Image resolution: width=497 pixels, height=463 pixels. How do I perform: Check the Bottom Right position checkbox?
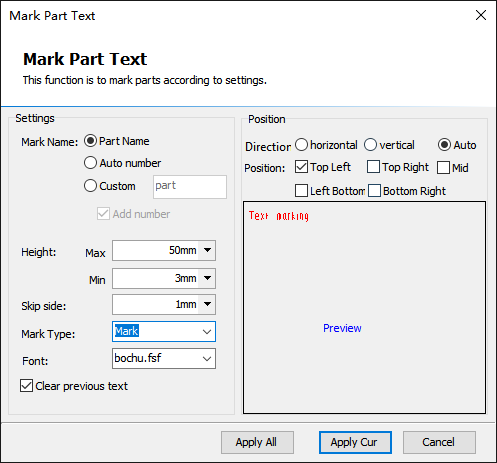click(x=374, y=191)
